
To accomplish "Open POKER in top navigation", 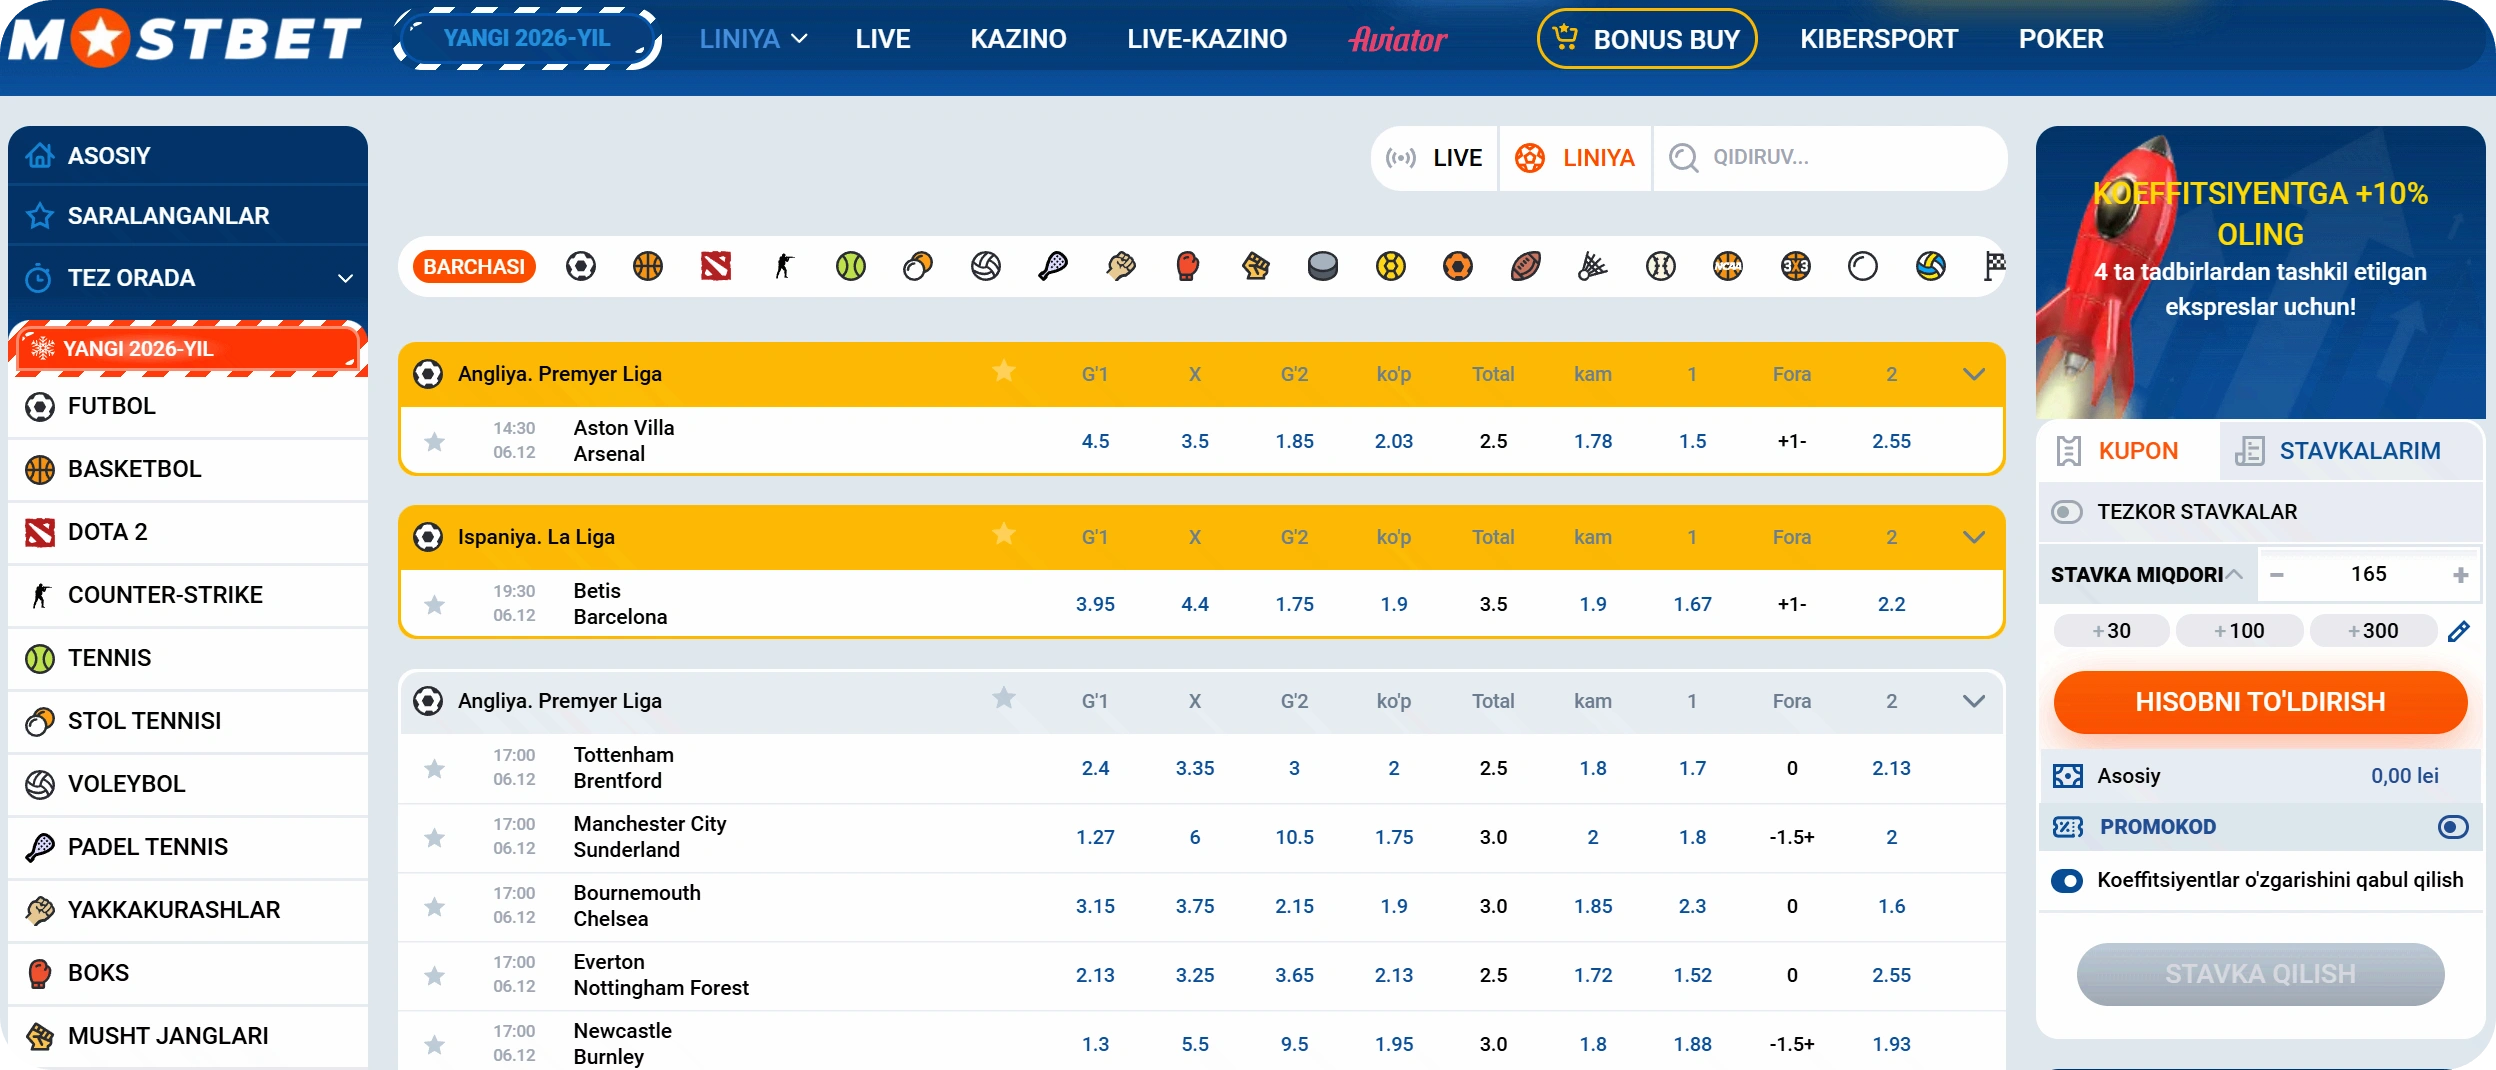I will pyautogui.click(x=2061, y=39).
